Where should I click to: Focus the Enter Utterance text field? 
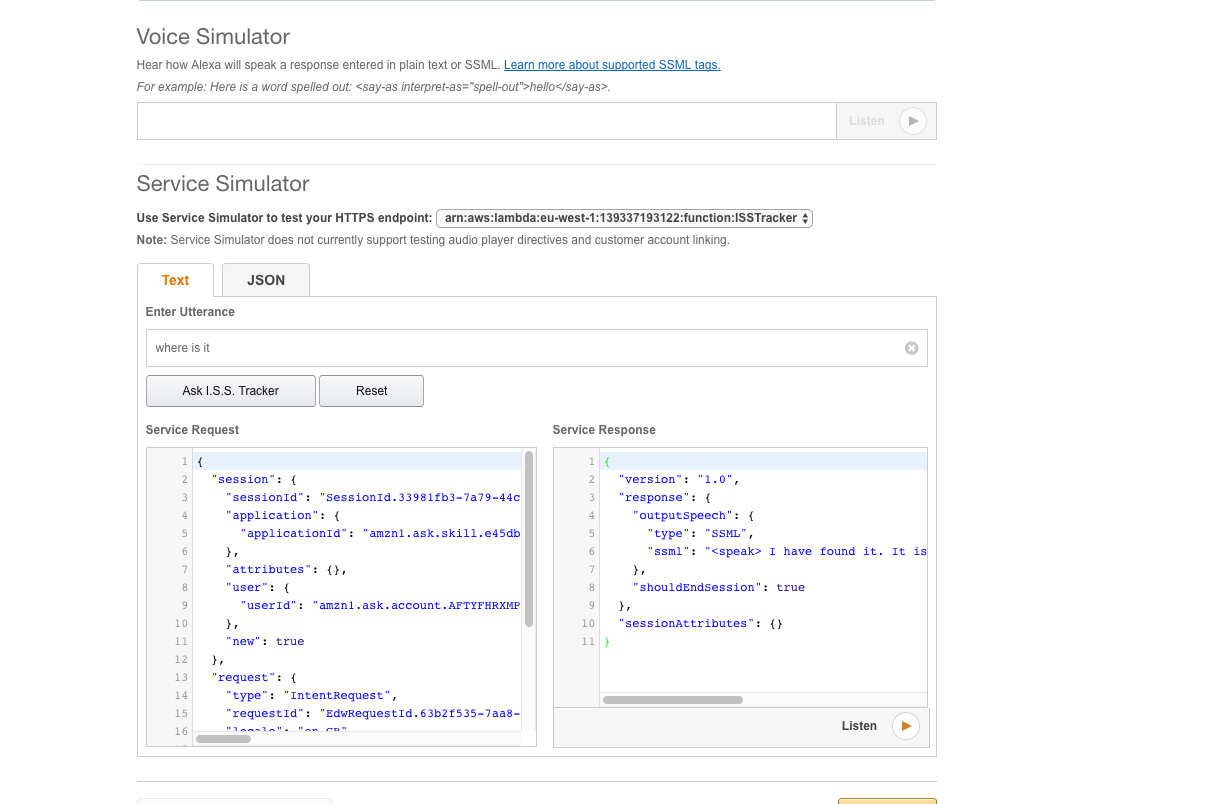pos(520,348)
